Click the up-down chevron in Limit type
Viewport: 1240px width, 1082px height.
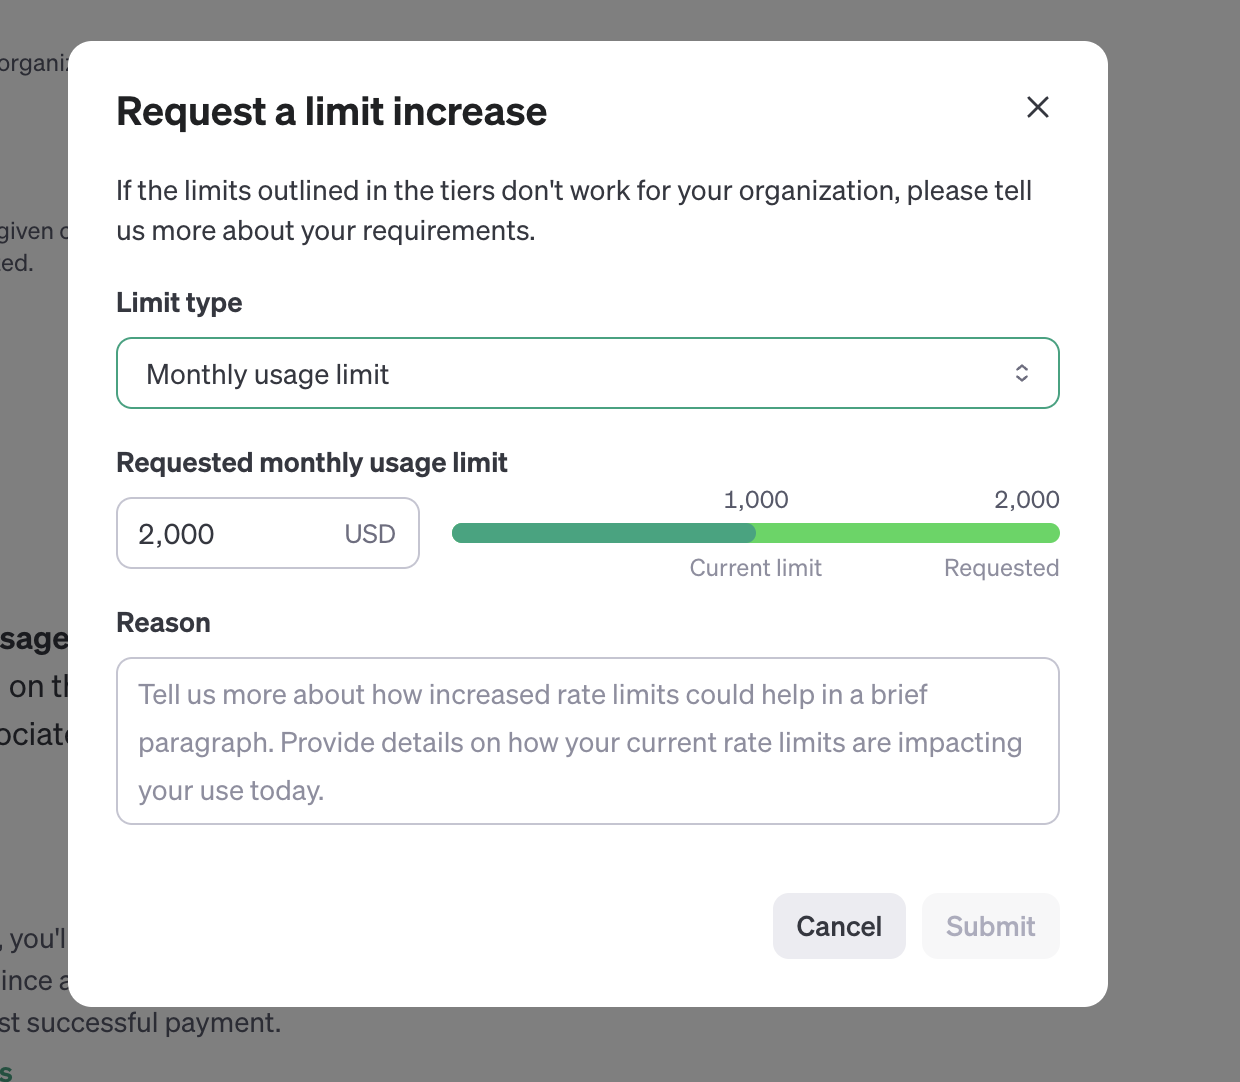click(x=1022, y=373)
